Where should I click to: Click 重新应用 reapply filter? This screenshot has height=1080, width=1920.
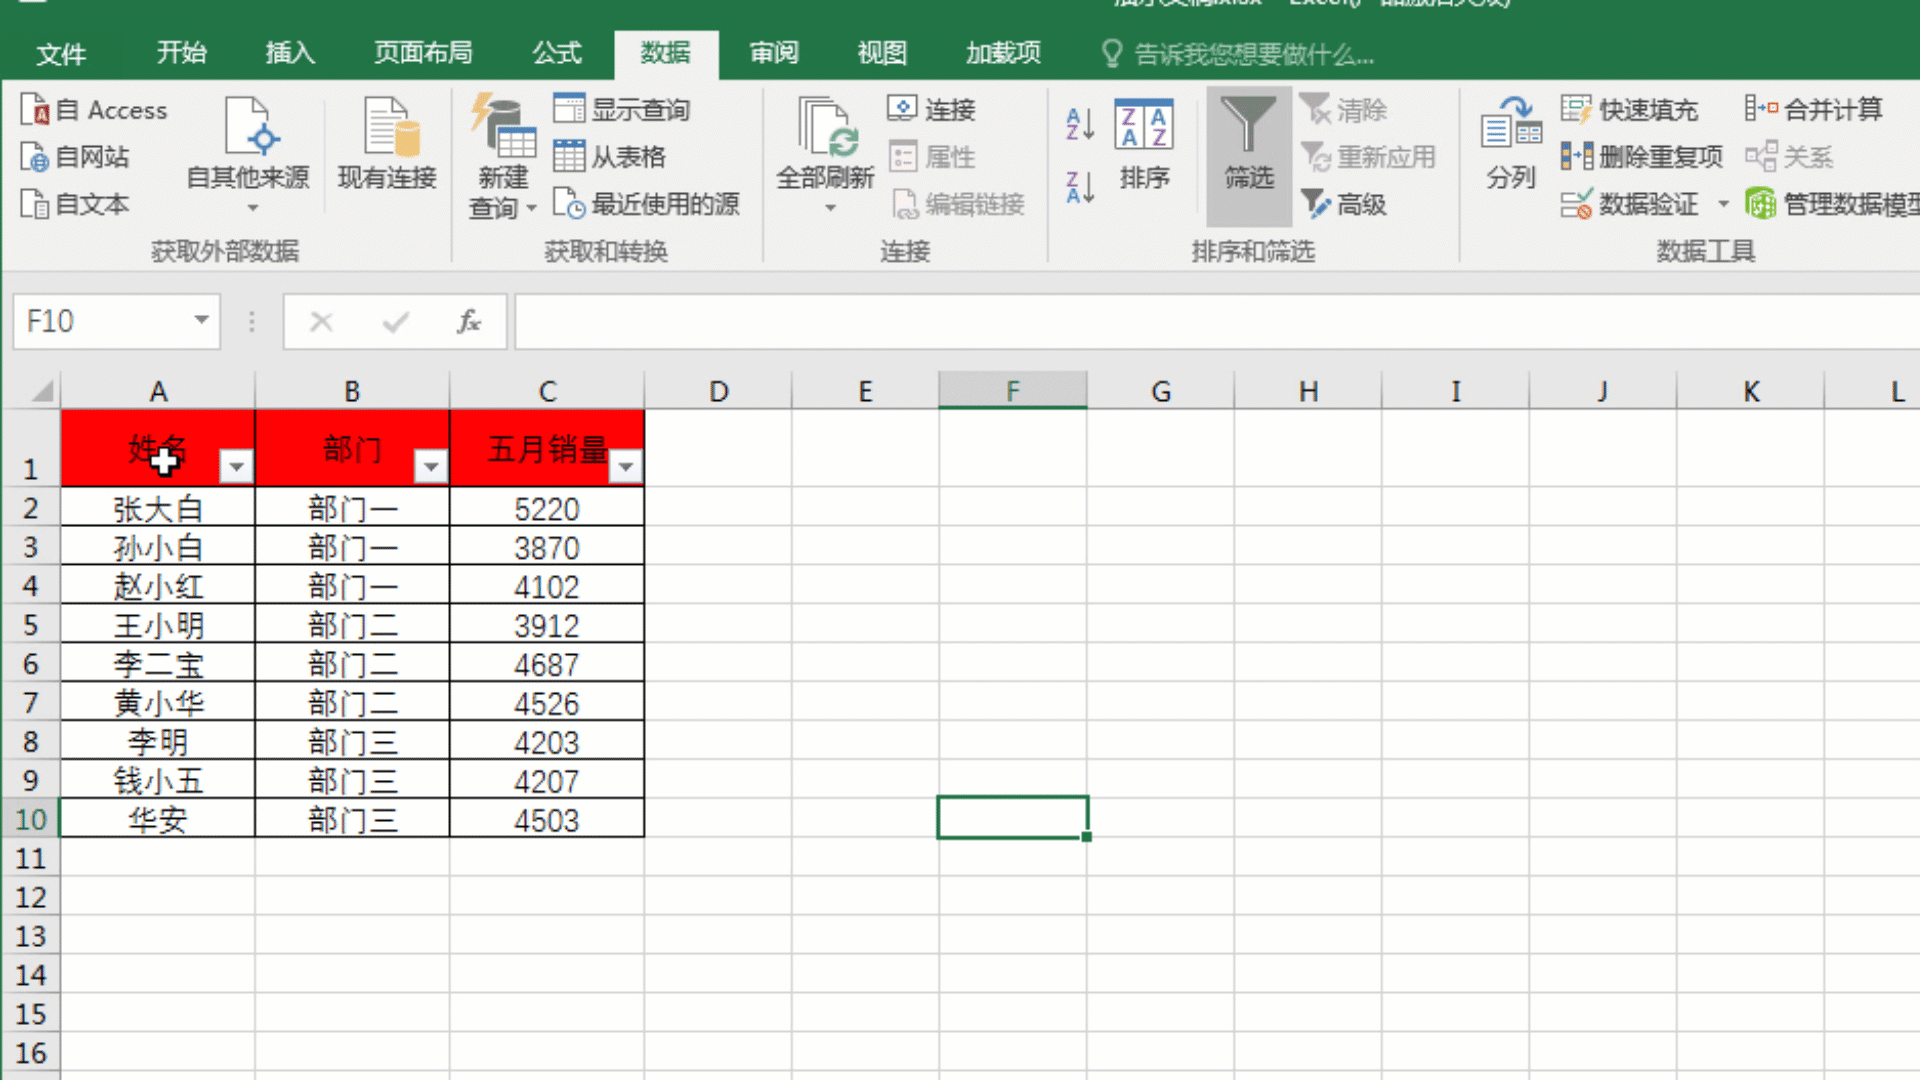(x=1368, y=157)
